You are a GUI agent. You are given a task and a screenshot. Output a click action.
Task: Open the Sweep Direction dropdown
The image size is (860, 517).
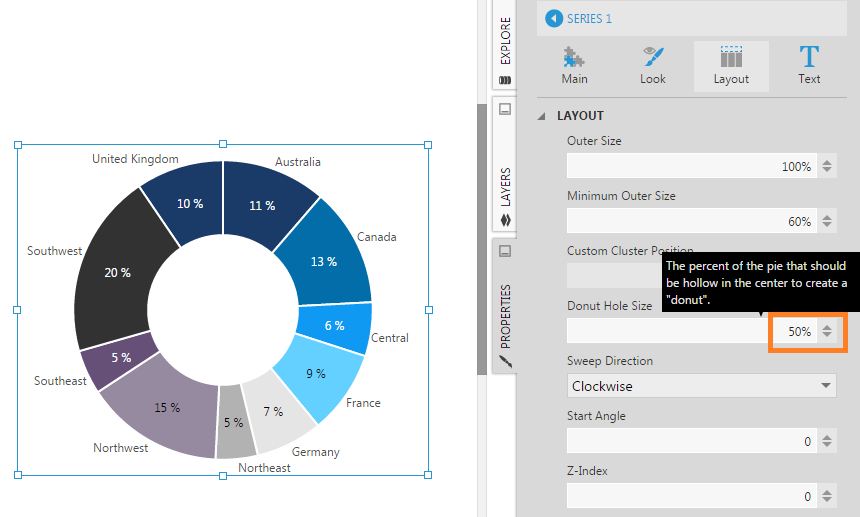pos(701,386)
